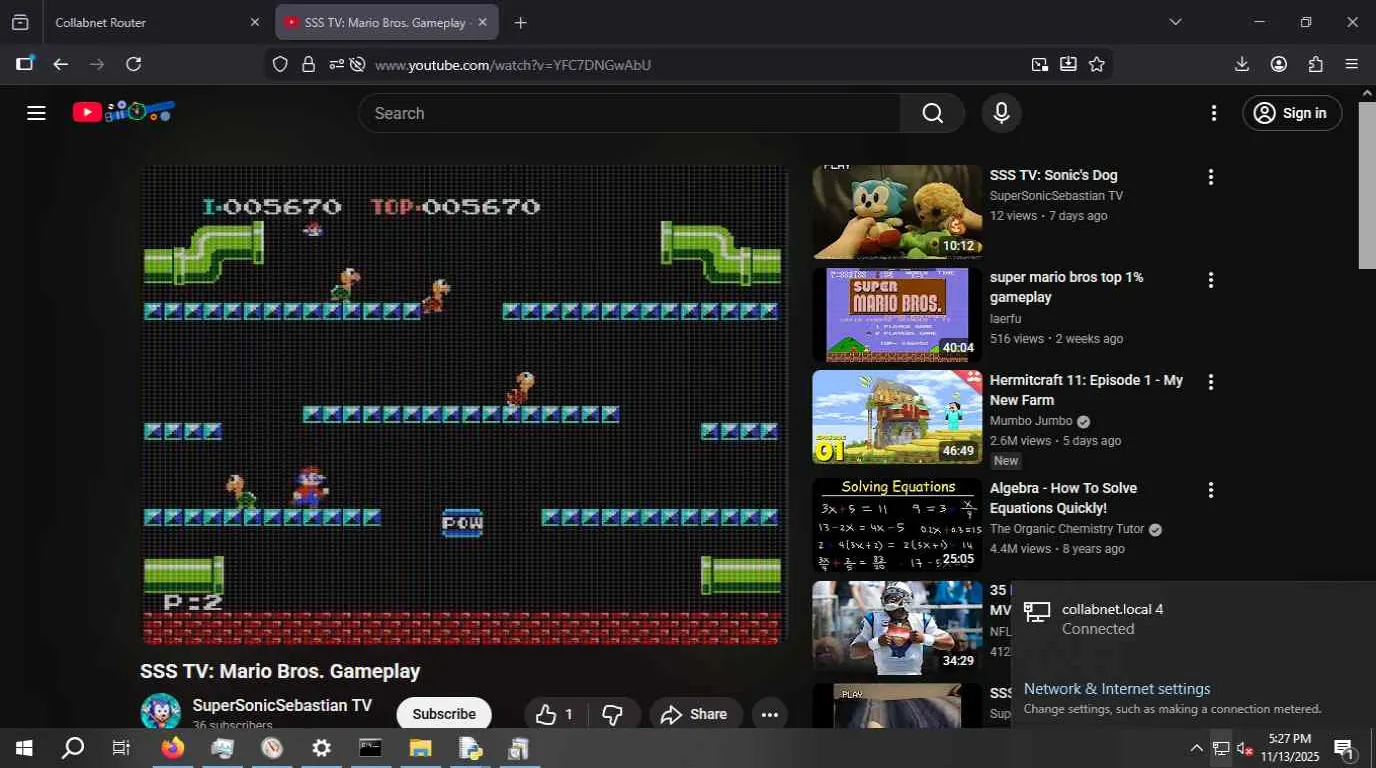This screenshot has height=768, width=1376.
Task: Open the 'SSS TV: Sonic's Dog' title link
Action: click(1054, 175)
